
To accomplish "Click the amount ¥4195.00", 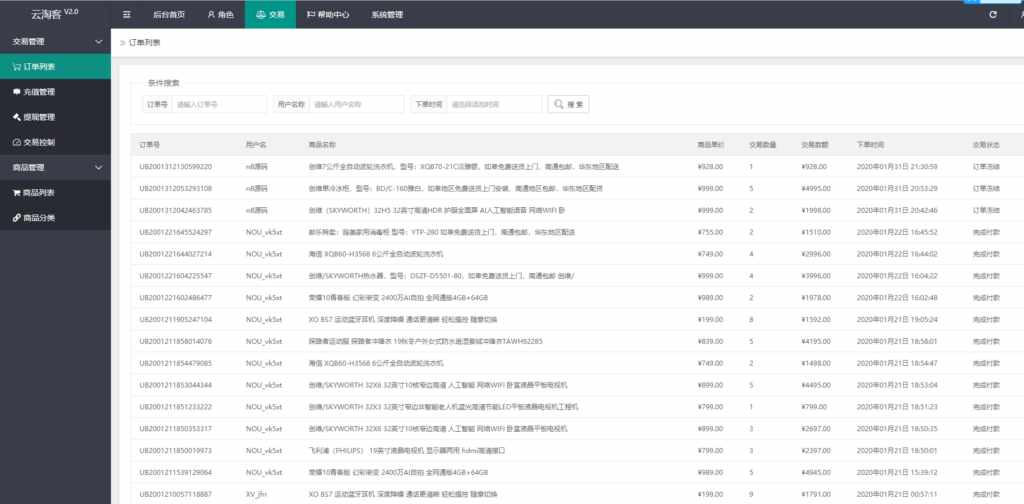I will [x=816, y=341].
